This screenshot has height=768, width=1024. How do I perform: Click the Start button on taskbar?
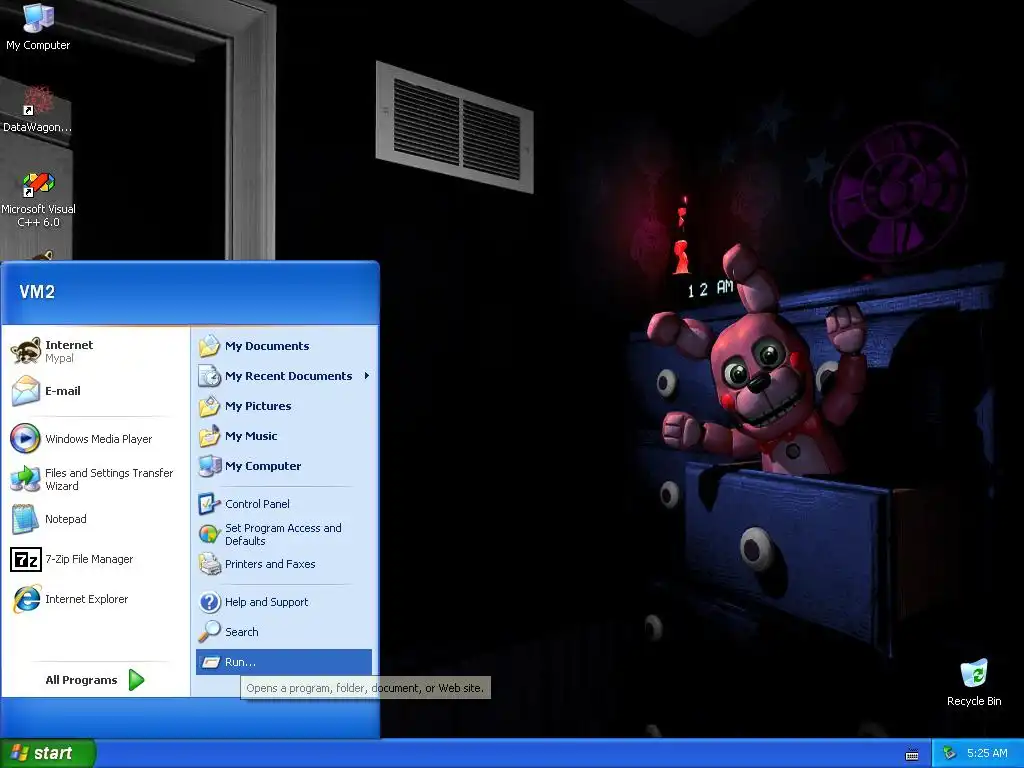48,753
